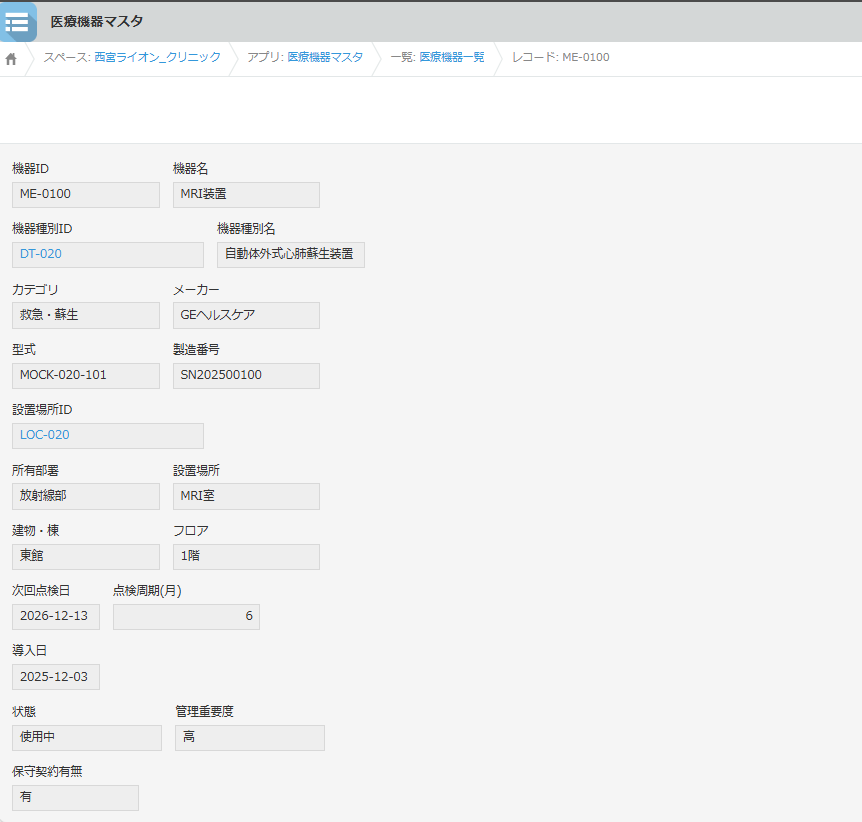Click the 機器ID value ME-0100

coord(86,195)
